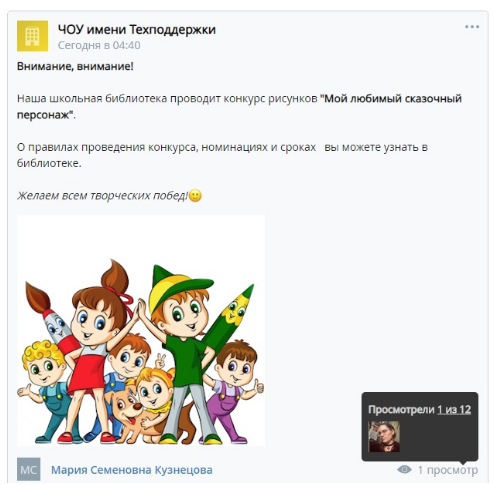494x485 pixels.
Task: Open the 1 из 12 viewers list
Action: [x=454, y=410]
